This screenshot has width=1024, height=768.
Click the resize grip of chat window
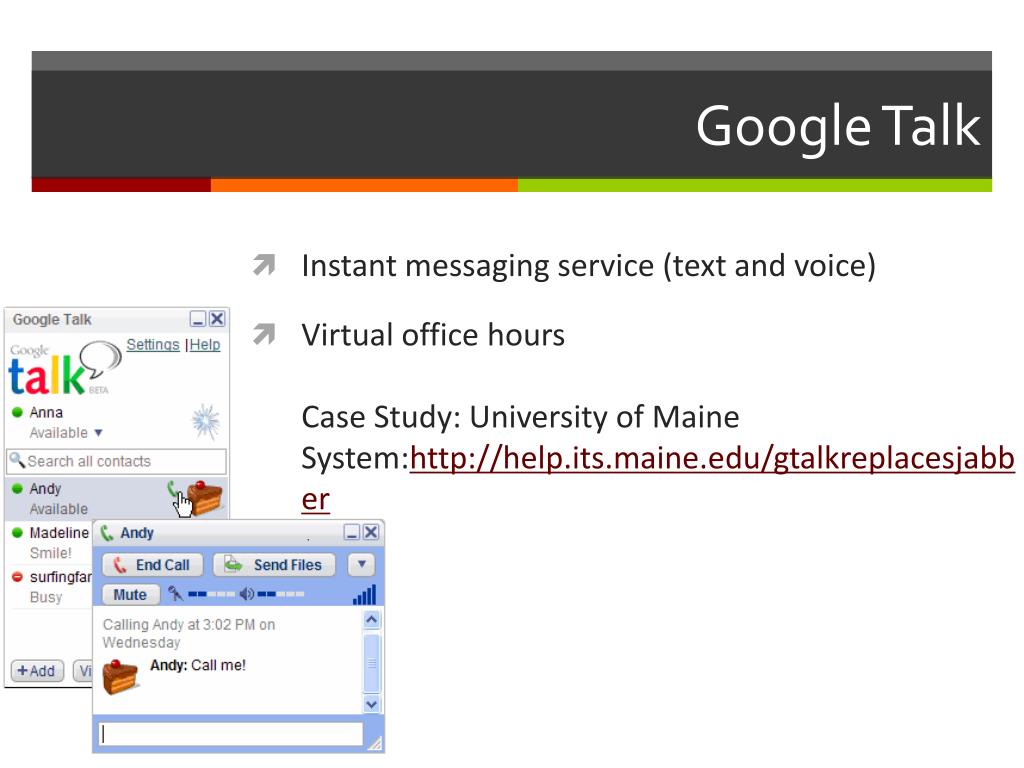pos(374,743)
